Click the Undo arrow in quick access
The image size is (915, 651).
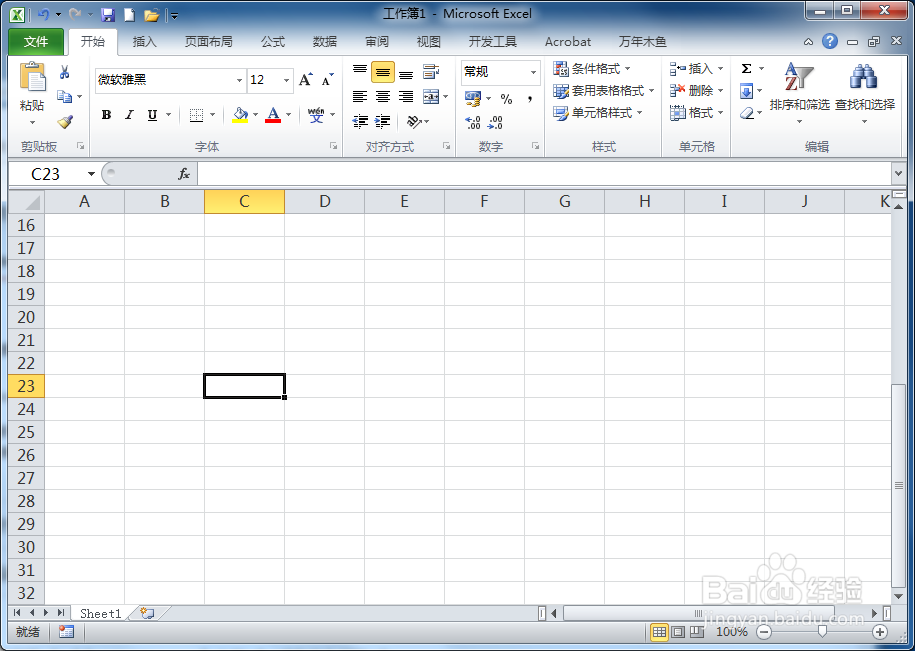[x=43, y=15]
